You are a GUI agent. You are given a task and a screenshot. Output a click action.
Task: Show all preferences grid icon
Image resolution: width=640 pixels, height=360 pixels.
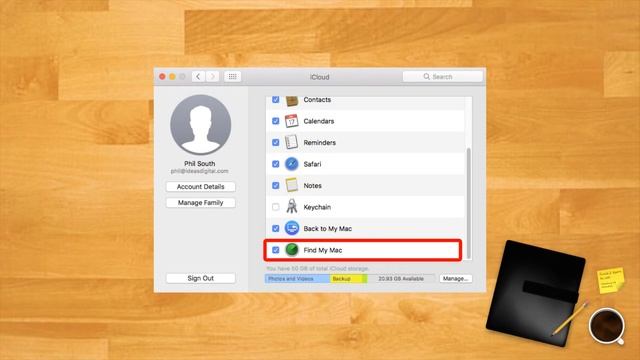pyautogui.click(x=232, y=76)
